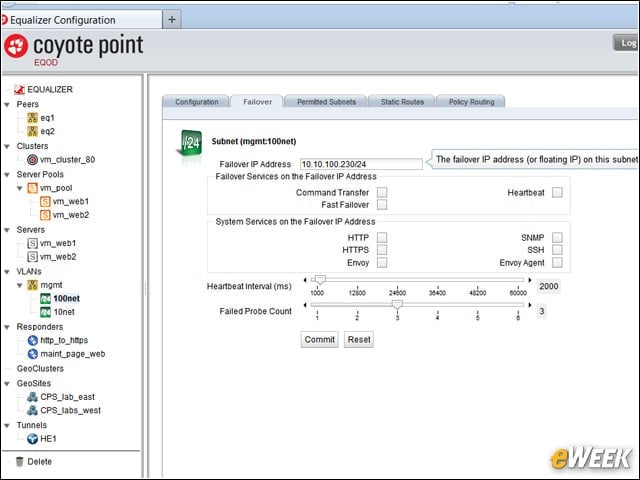Click the /24 subnet header icon
640x480 pixels.
tap(190, 143)
